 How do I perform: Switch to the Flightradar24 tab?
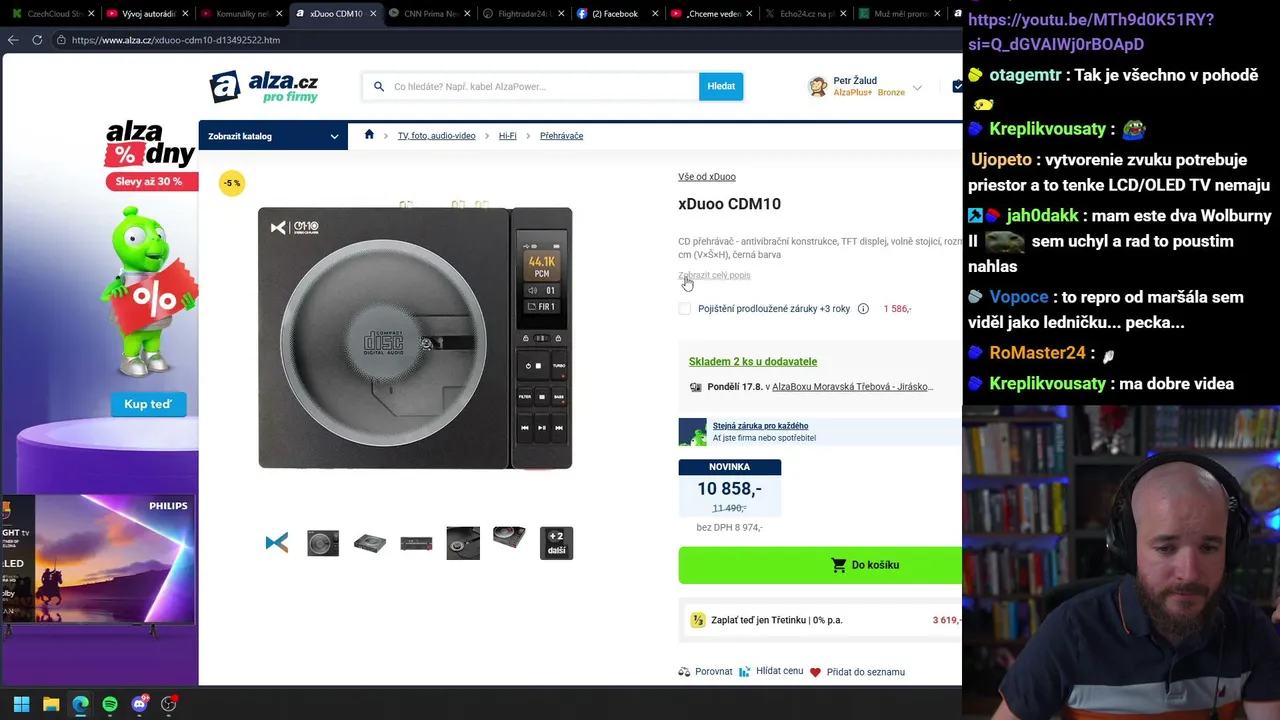point(524,14)
